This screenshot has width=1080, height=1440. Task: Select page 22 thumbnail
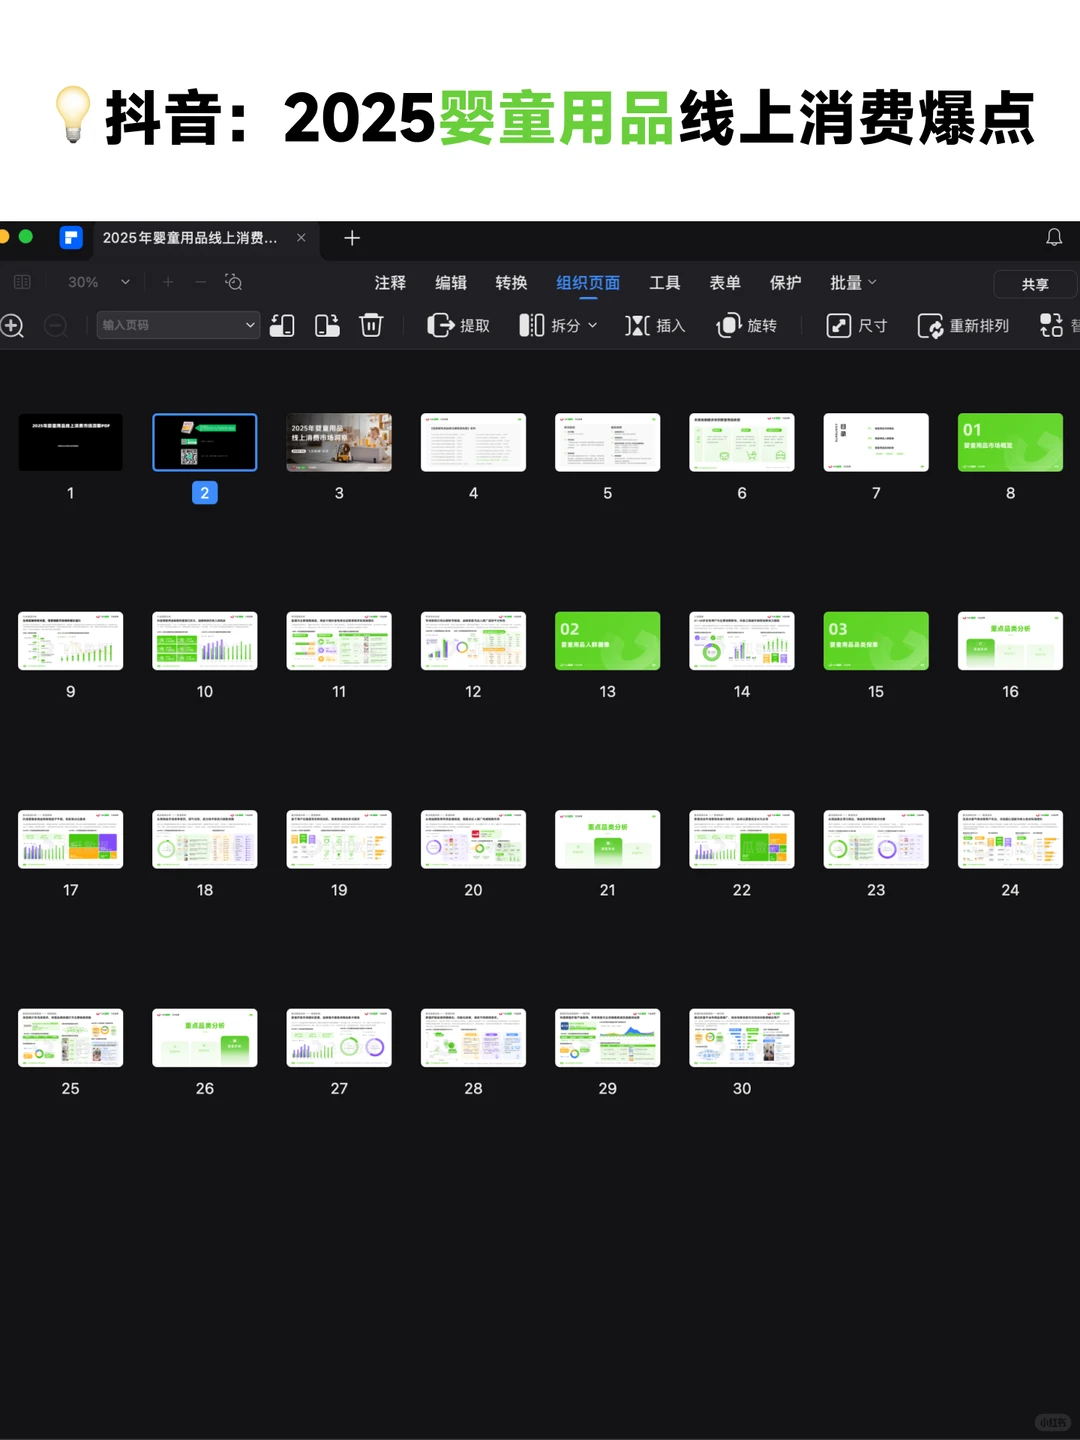pos(742,839)
